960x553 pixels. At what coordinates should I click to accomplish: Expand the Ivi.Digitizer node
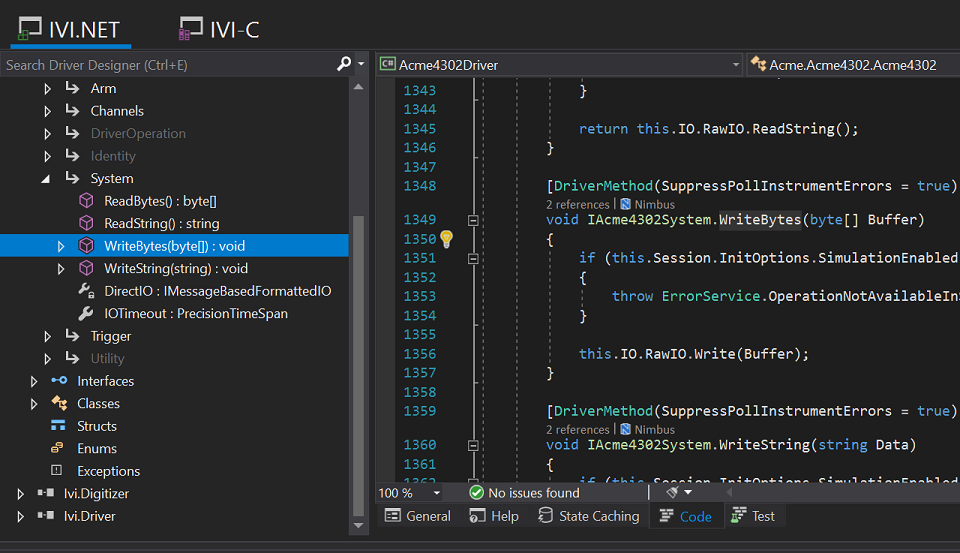click(21, 494)
